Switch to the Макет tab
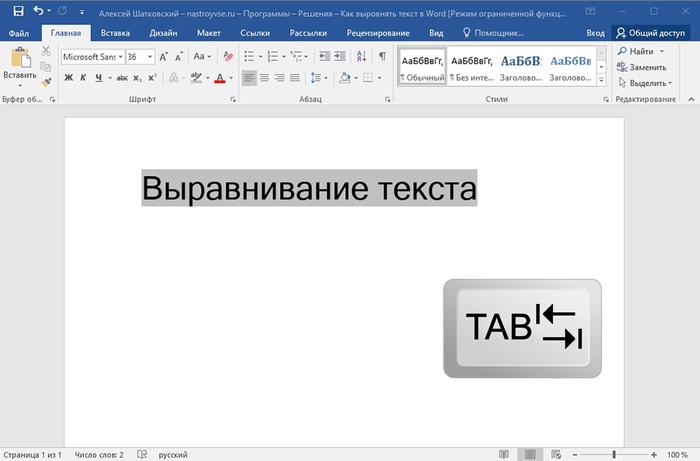Viewport: 700px width, 461px height. [209, 32]
